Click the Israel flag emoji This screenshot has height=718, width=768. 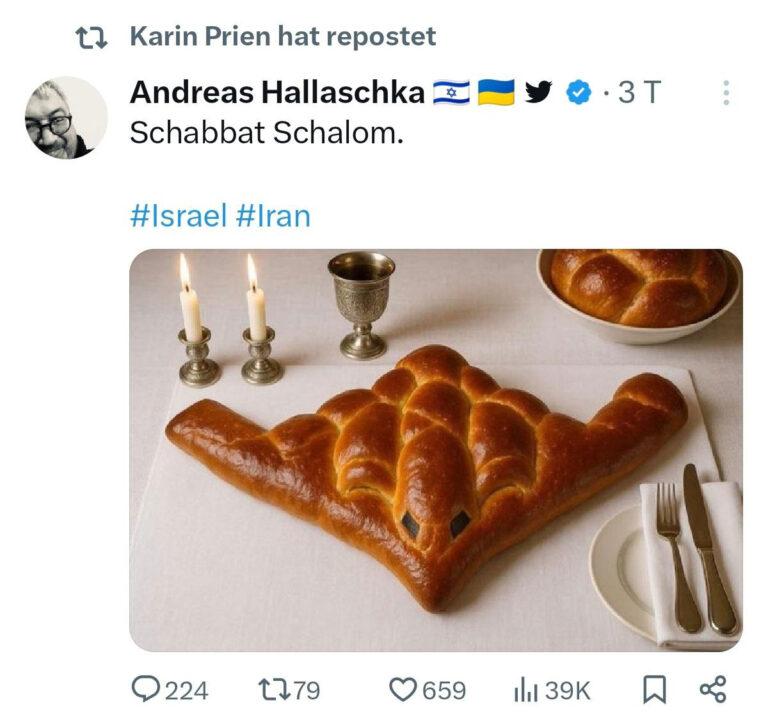(x=451, y=93)
